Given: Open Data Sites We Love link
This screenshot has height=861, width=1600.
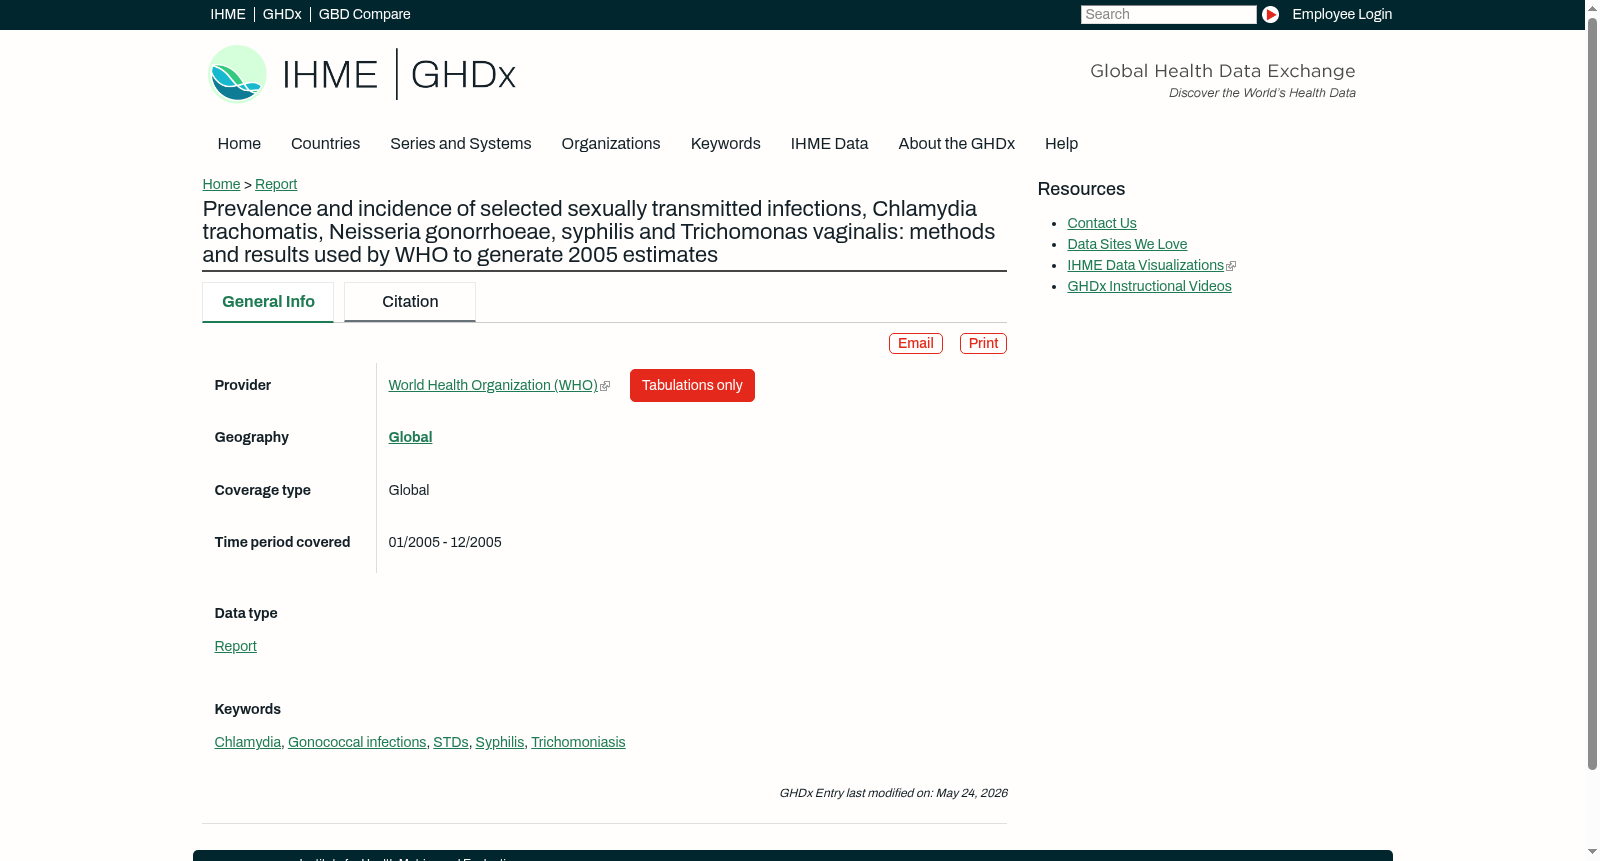Looking at the screenshot, I should tap(1127, 244).
